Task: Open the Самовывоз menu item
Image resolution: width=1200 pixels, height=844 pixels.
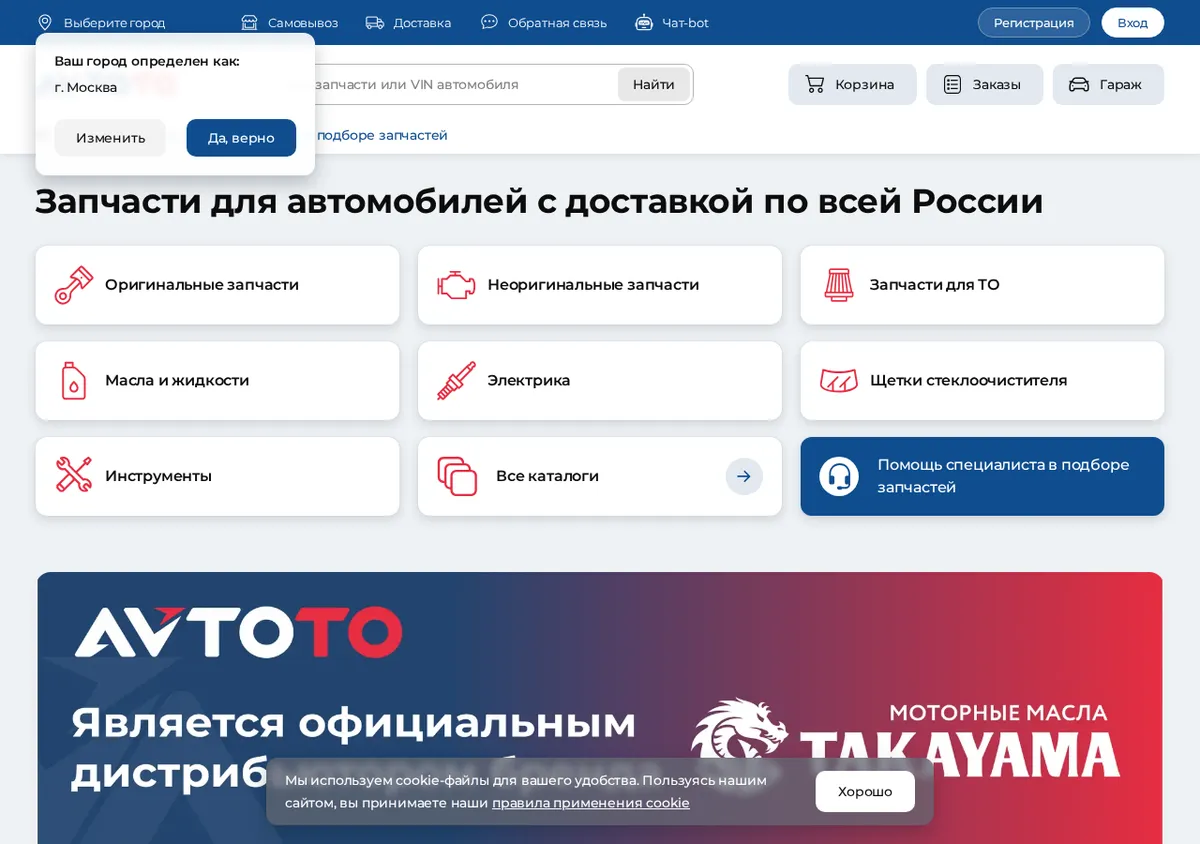Action: click(290, 22)
